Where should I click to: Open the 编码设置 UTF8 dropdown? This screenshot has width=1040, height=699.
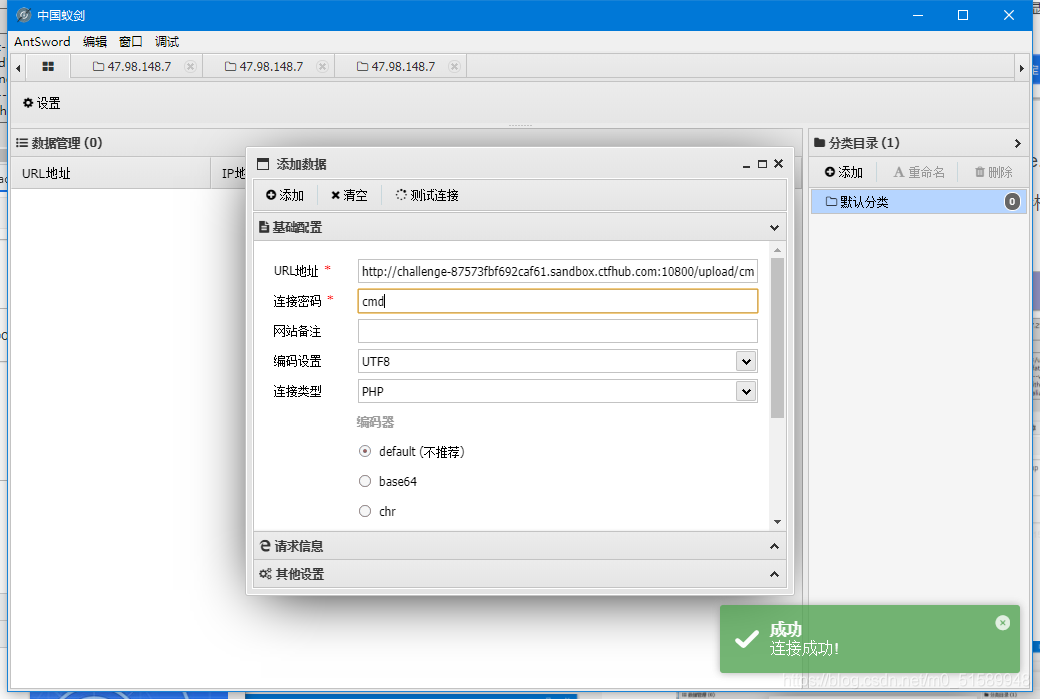pyautogui.click(x=746, y=361)
